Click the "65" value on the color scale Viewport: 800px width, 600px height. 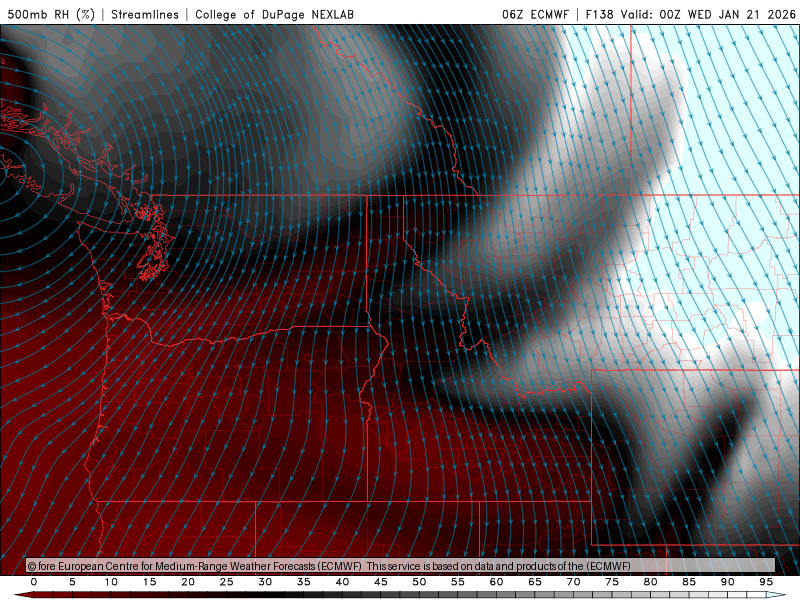point(535,582)
